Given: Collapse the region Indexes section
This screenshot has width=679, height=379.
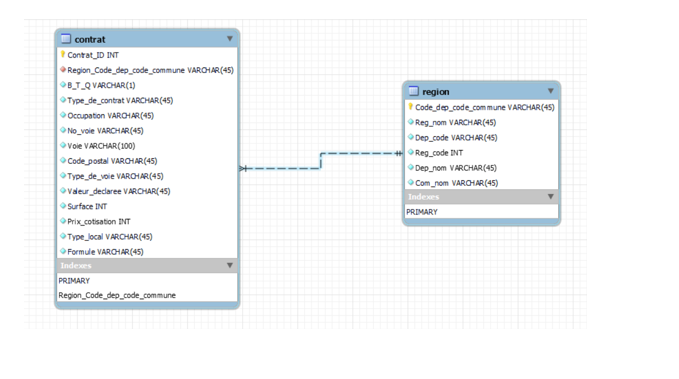Looking at the screenshot, I should click(550, 197).
